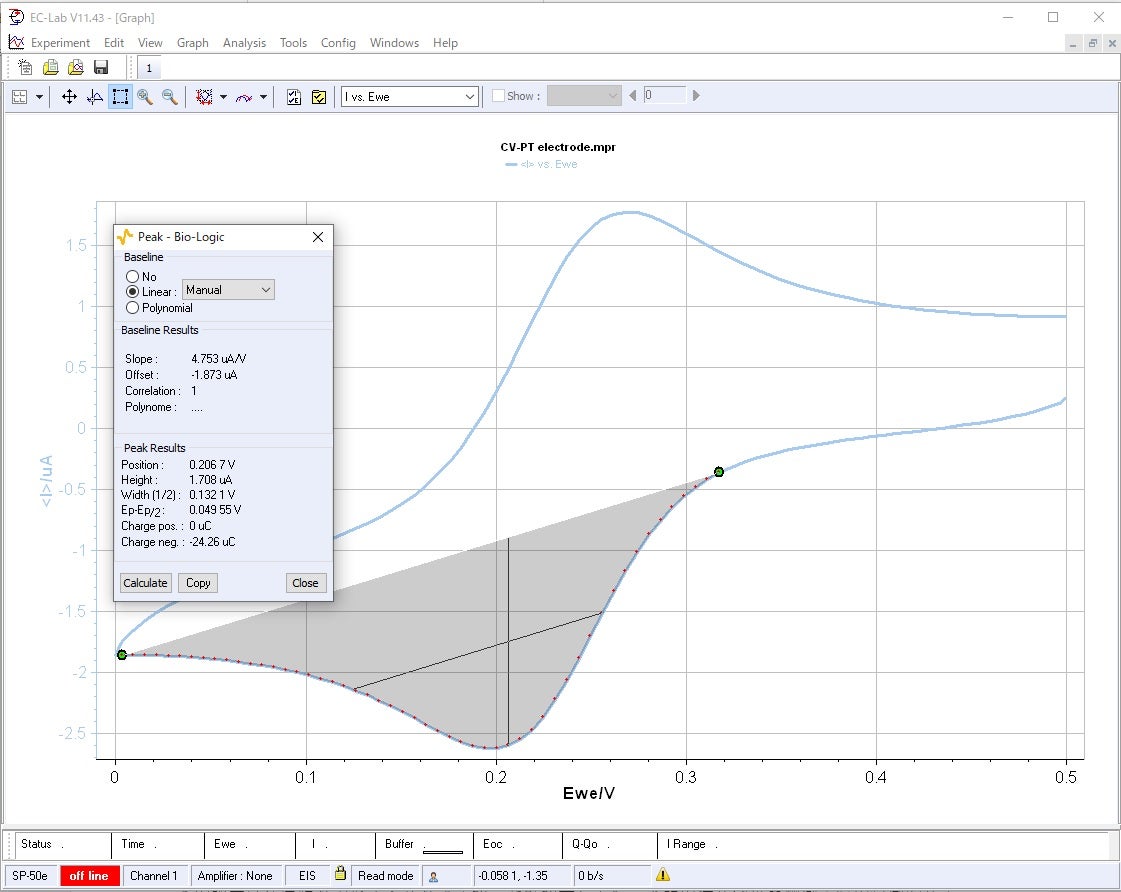Click the load data file icon

tap(76, 67)
